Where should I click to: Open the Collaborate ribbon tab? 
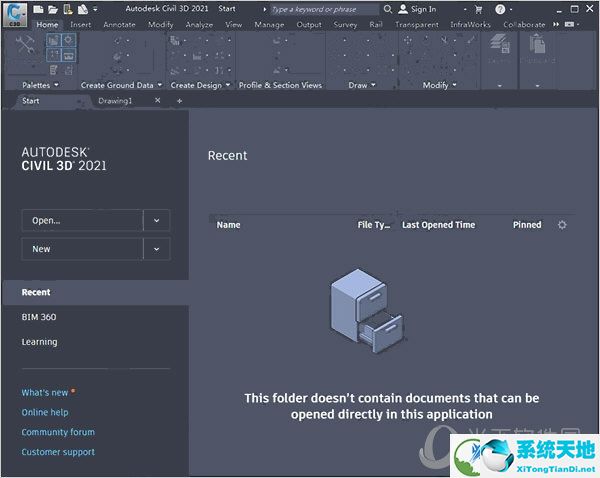[x=524, y=24]
